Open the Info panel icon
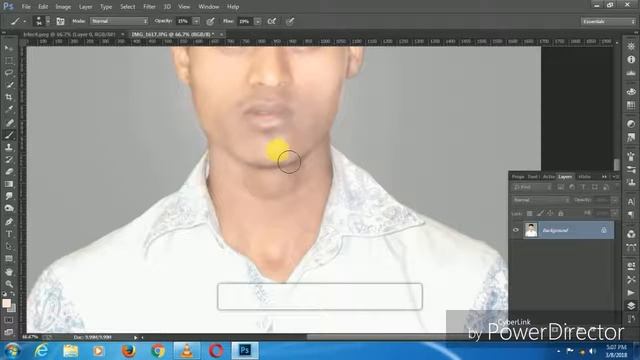Viewport: 640px width, 360px height. 631,60
